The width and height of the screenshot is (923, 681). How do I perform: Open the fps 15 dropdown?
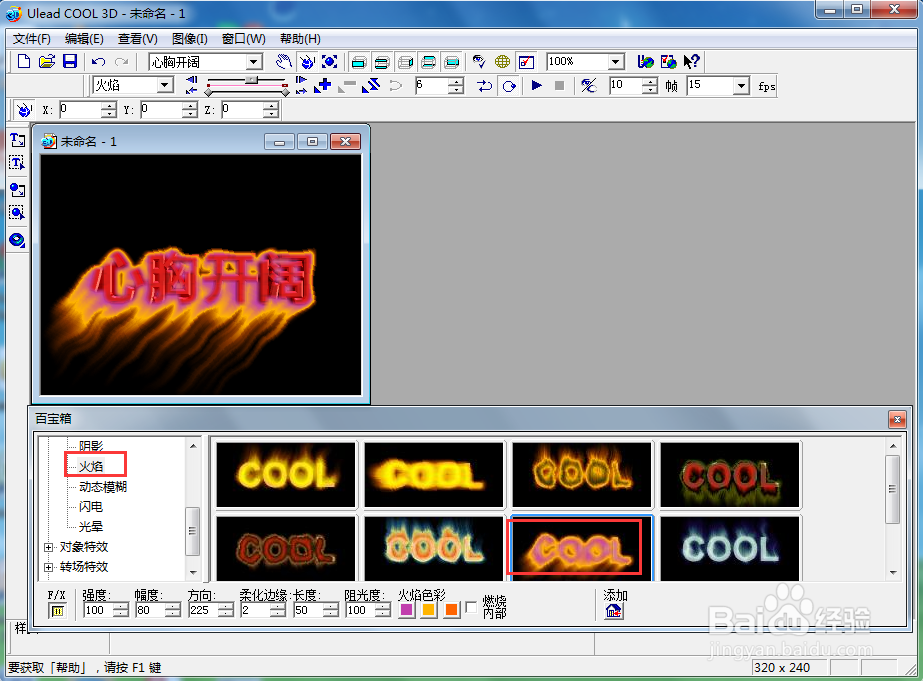click(741, 86)
